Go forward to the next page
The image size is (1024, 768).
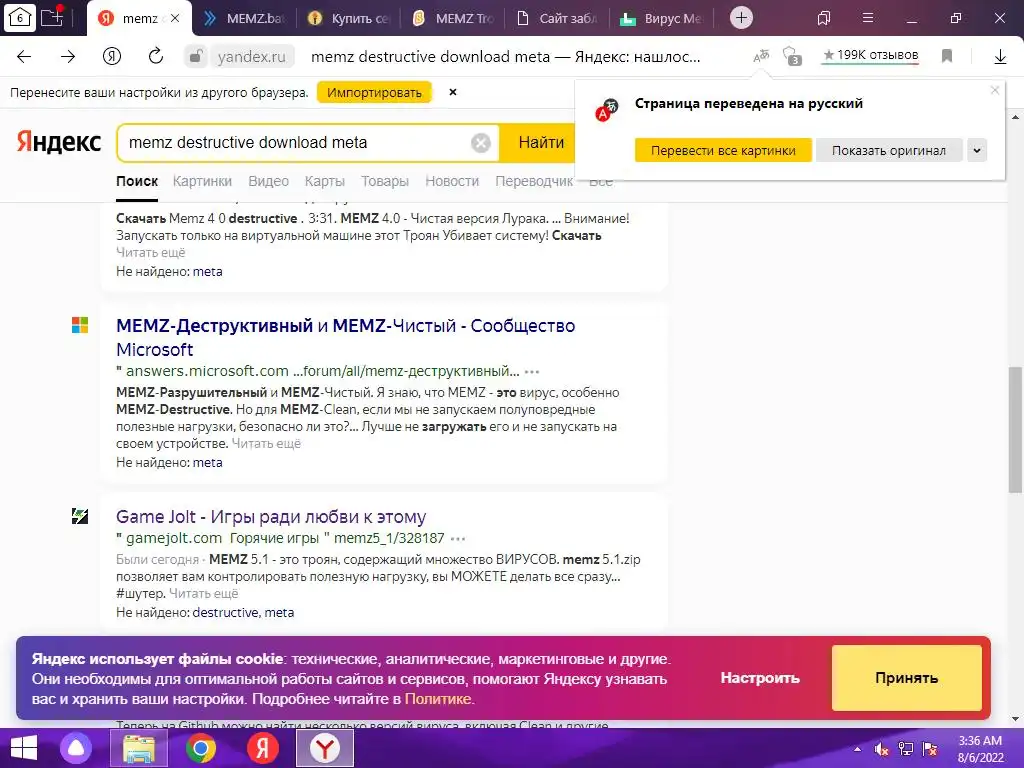tap(68, 57)
